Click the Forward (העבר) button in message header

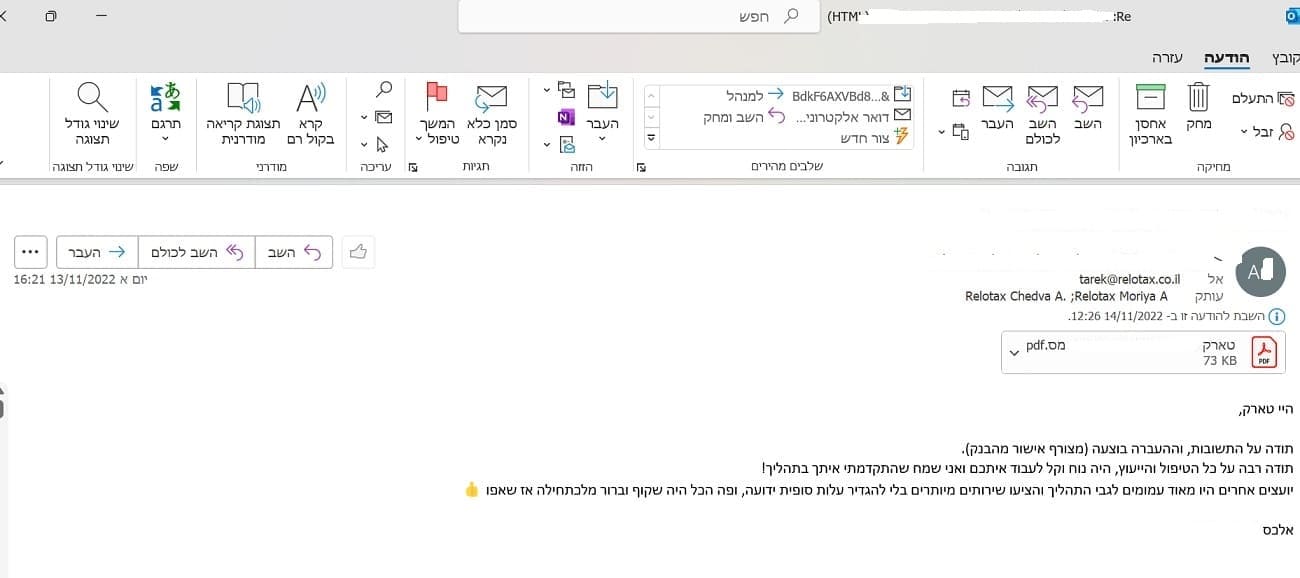[x=97, y=253]
